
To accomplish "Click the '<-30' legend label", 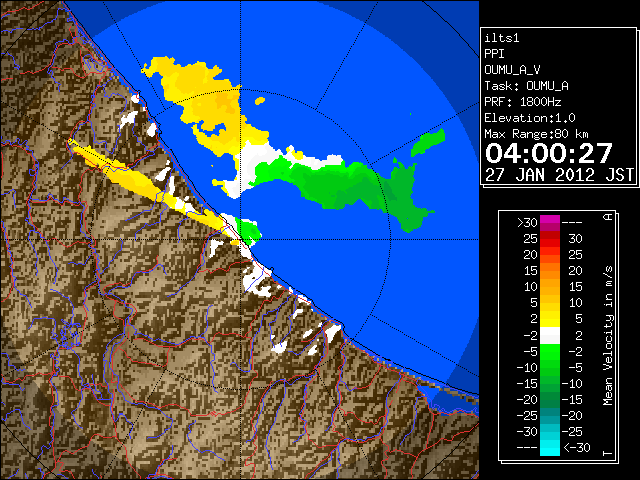I will pos(577,447).
